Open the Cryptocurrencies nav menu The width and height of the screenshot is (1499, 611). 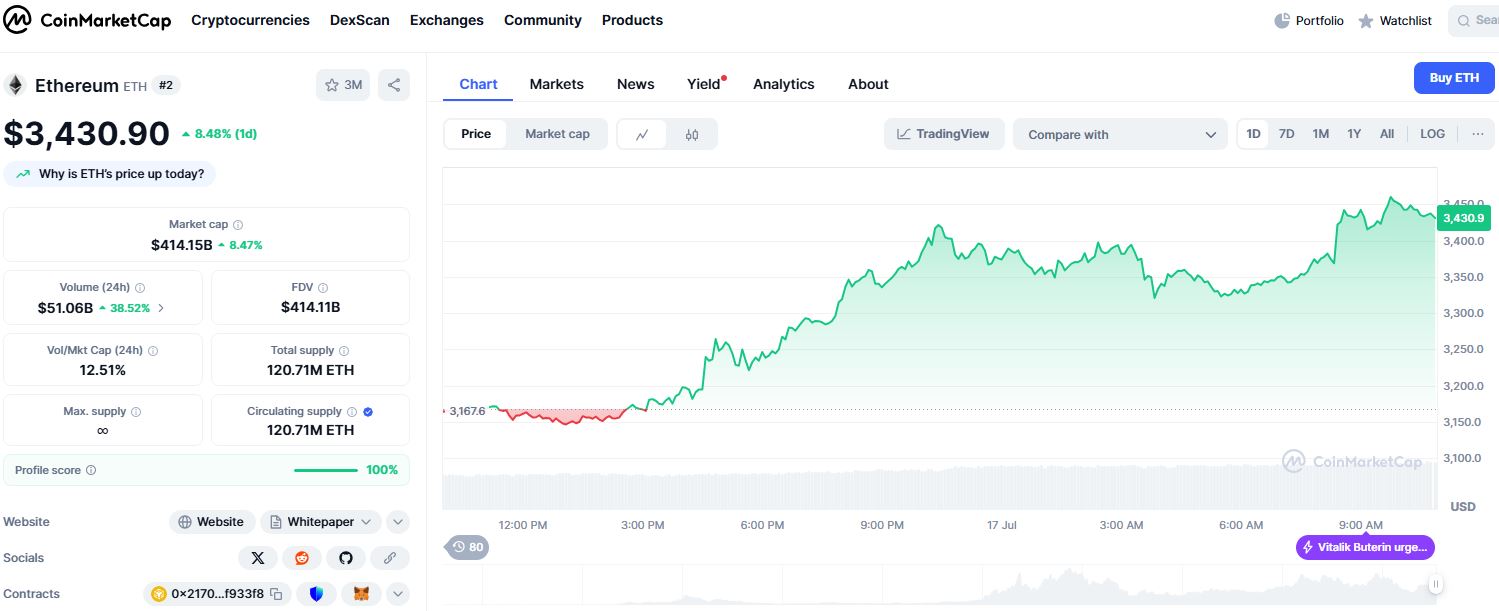pos(250,20)
